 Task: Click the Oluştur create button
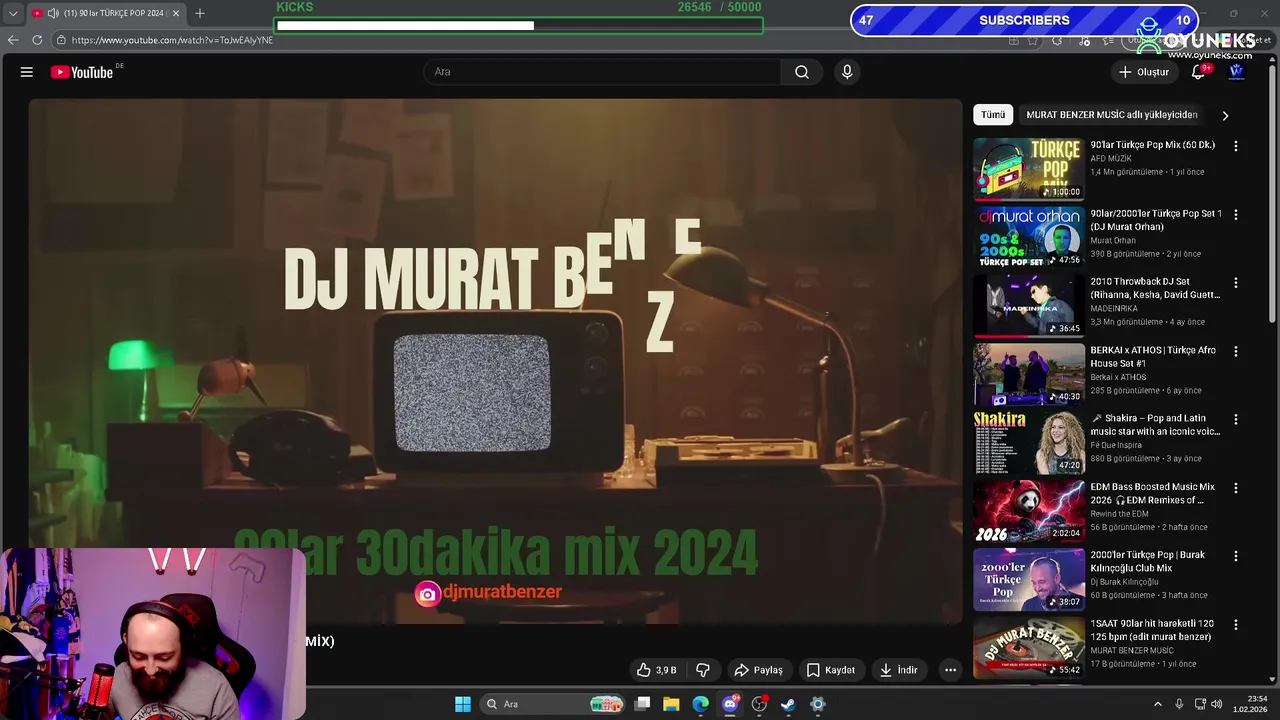[1143, 72]
